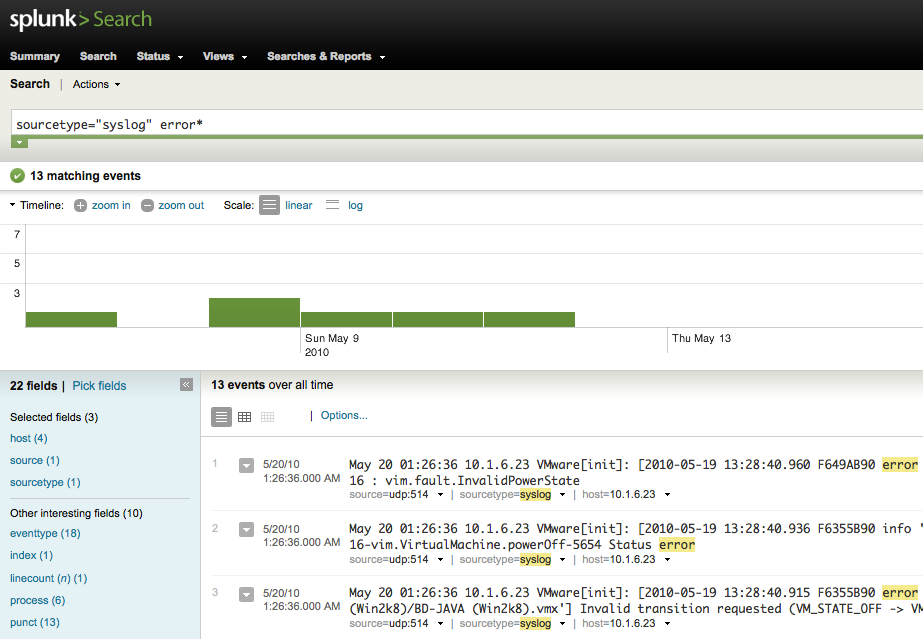
Task: Select the host (4) field
Action: [29, 438]
